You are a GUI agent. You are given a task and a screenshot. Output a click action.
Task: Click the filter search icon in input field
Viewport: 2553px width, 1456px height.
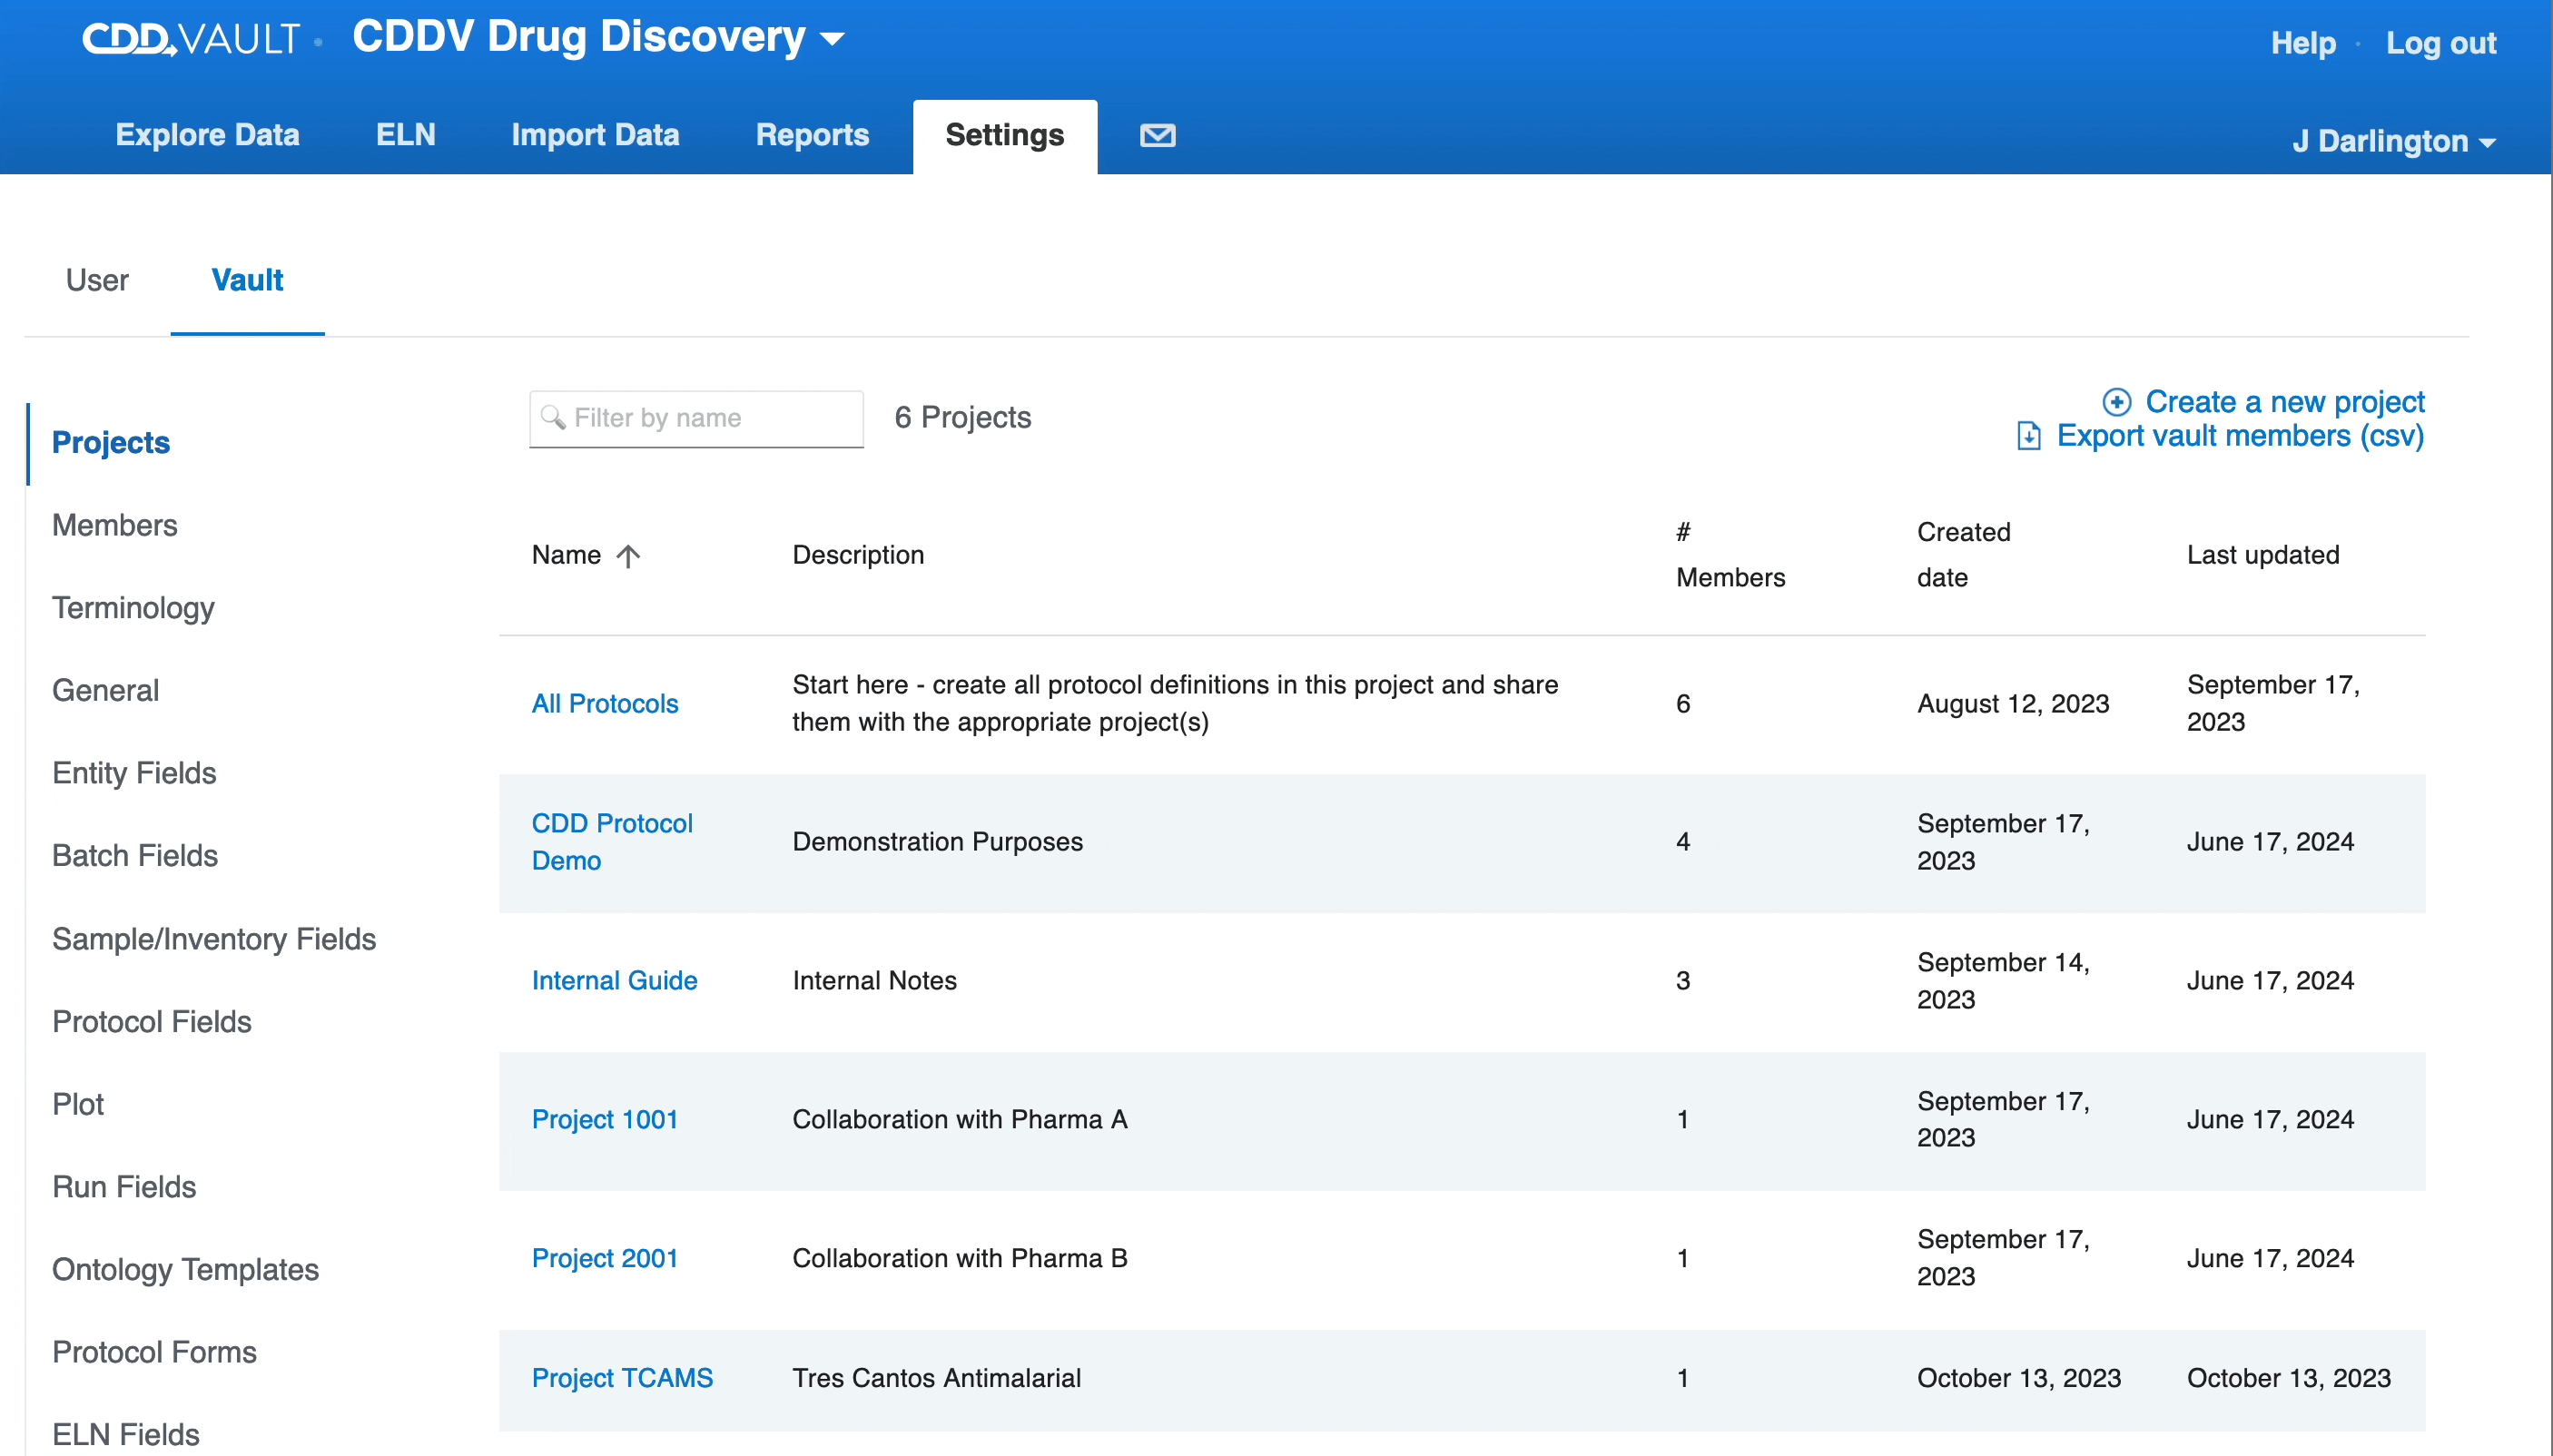click(x=556, y=418)
